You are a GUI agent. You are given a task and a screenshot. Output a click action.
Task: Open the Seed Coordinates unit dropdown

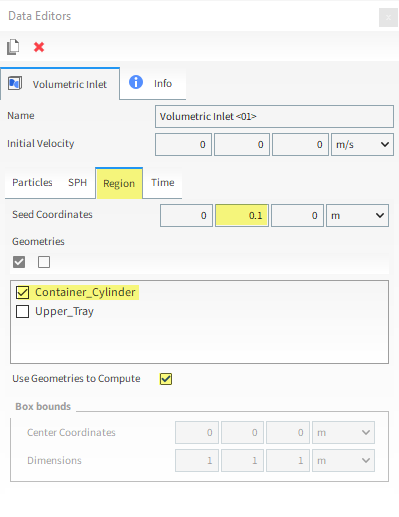point(357,216)
